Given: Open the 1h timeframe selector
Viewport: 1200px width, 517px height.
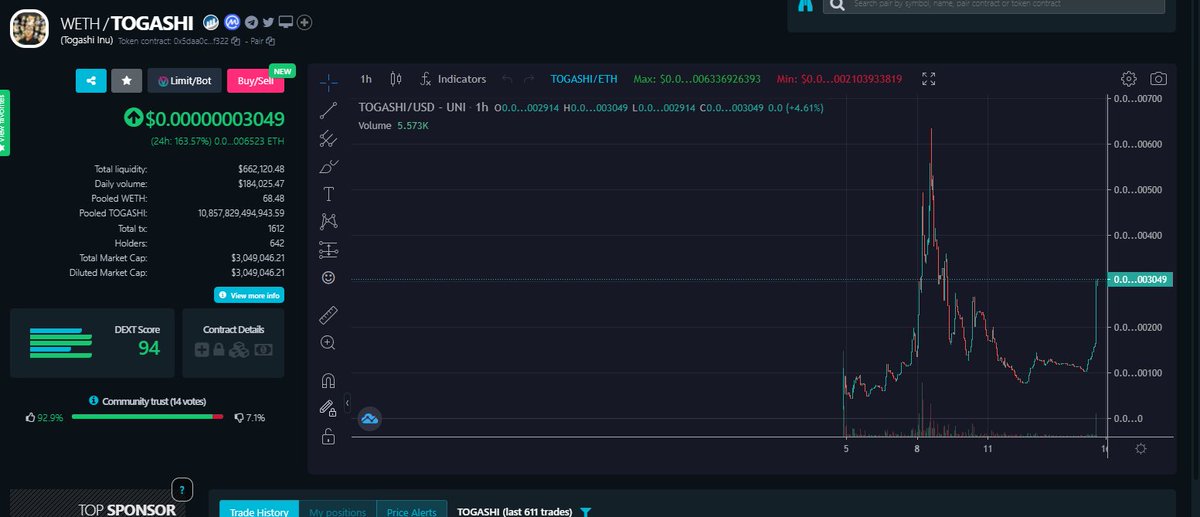Looking at the screenshot, I should coord(366,79).
